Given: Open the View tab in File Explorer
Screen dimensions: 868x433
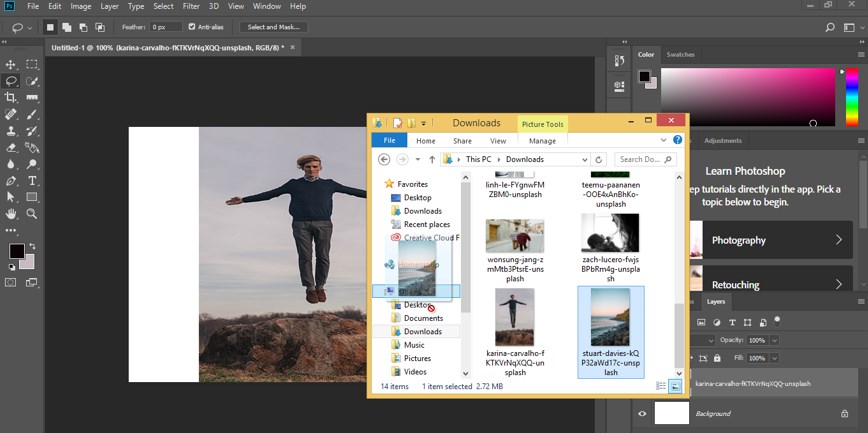Looking at the screenshot, I should (x=497, y=141).
